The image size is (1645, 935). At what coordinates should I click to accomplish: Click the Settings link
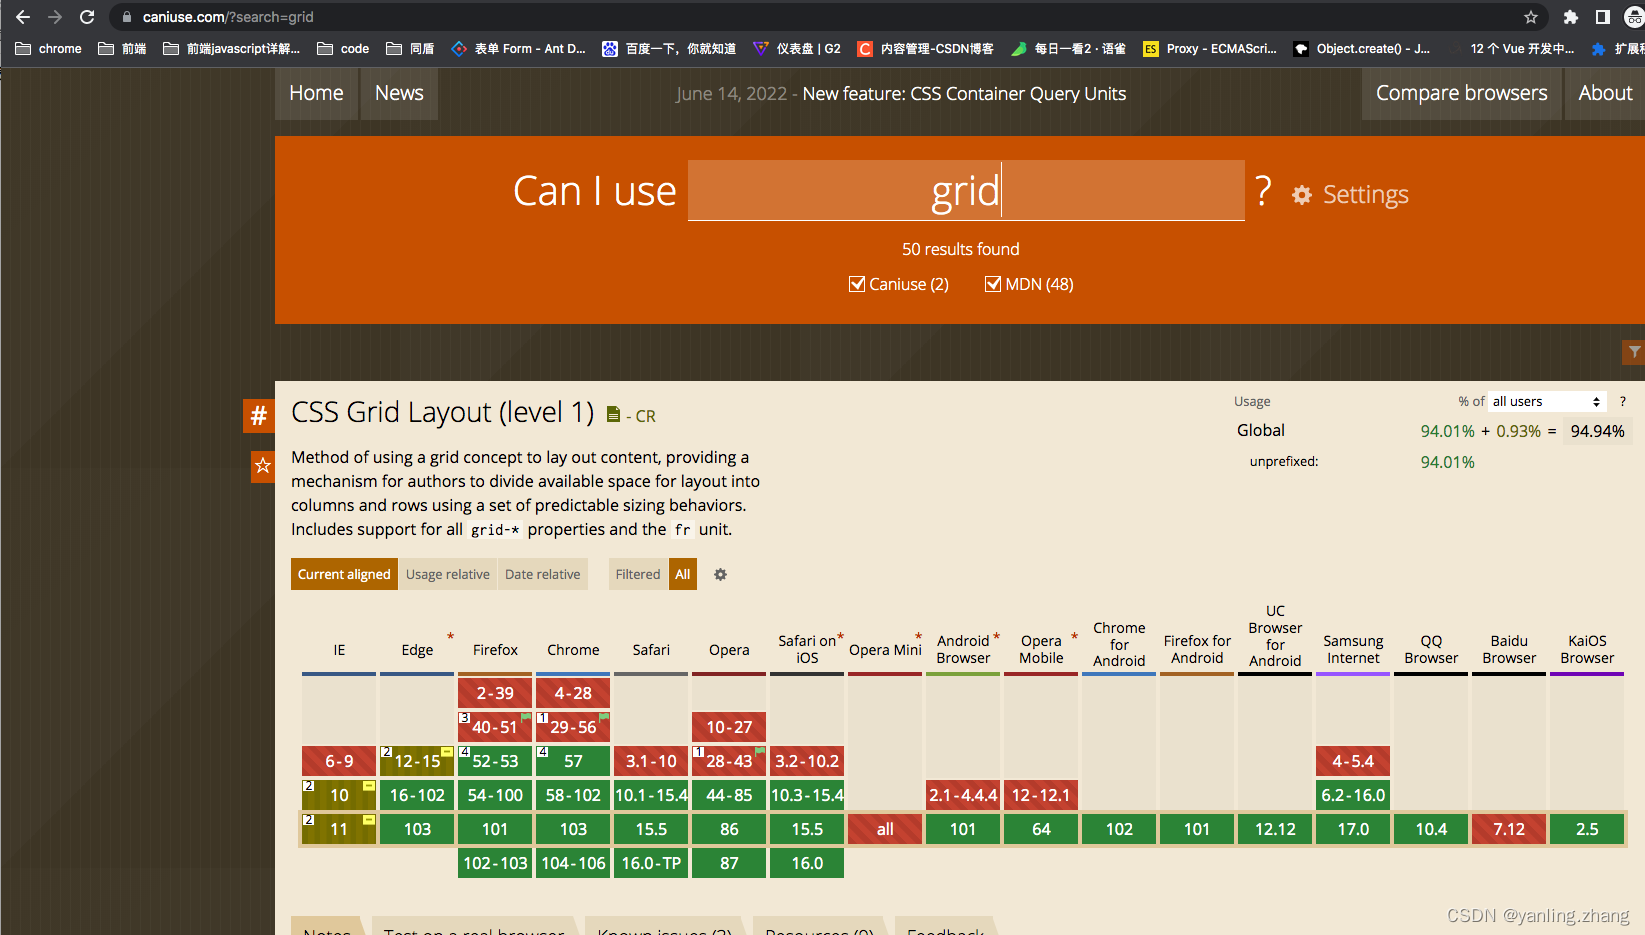[x=1365, y=195]
